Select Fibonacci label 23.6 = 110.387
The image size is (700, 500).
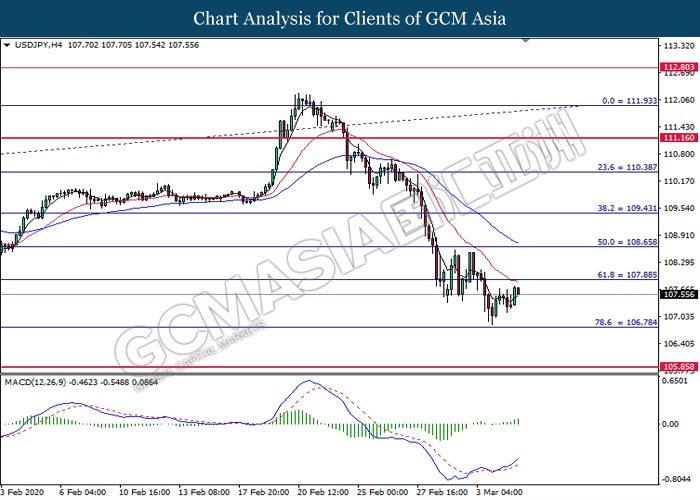[x=627, y=167]
